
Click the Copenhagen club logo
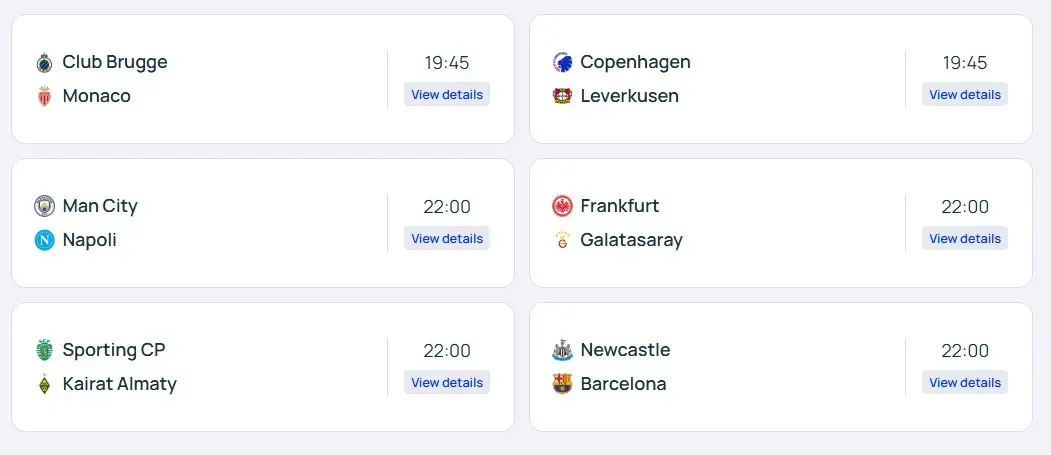(562, 63)
